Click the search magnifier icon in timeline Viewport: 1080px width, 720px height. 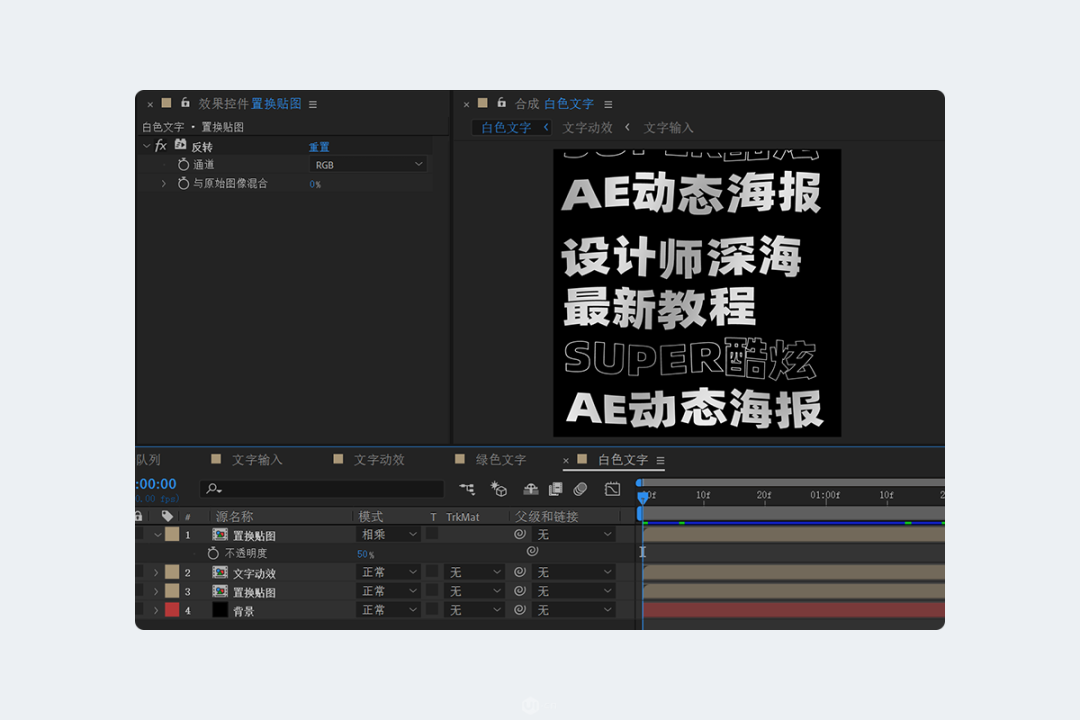pyautogui.click(x=213, y=488)
